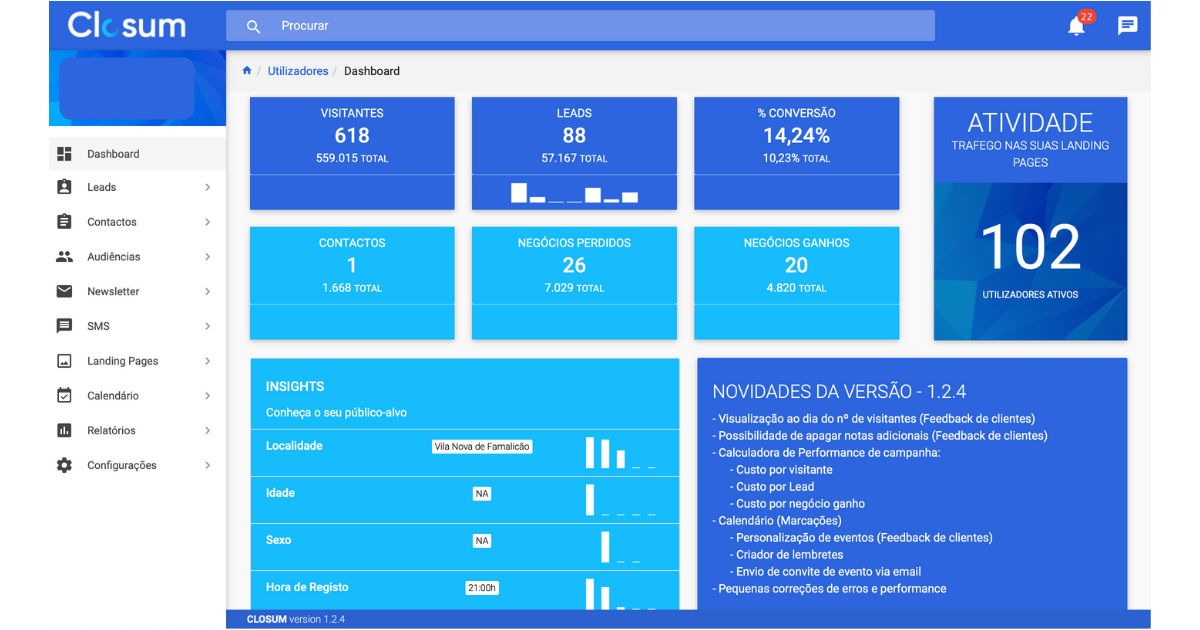Expand the Audiências submenu chevron
The width and height of the screenshot is (1200, 630).
coord(208,257)
